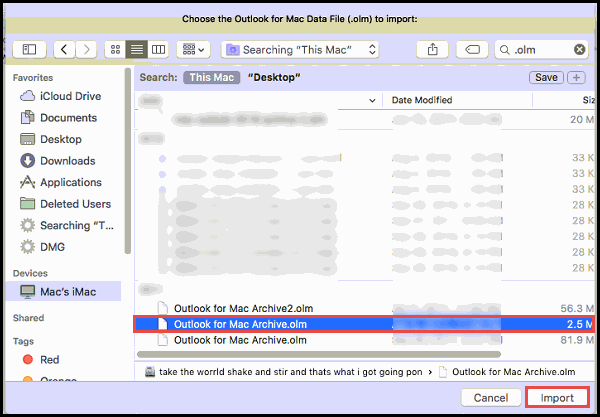Click the sidebar vertical scrollbar
This screenshot has height=417, width=600.
pos(128,161)
